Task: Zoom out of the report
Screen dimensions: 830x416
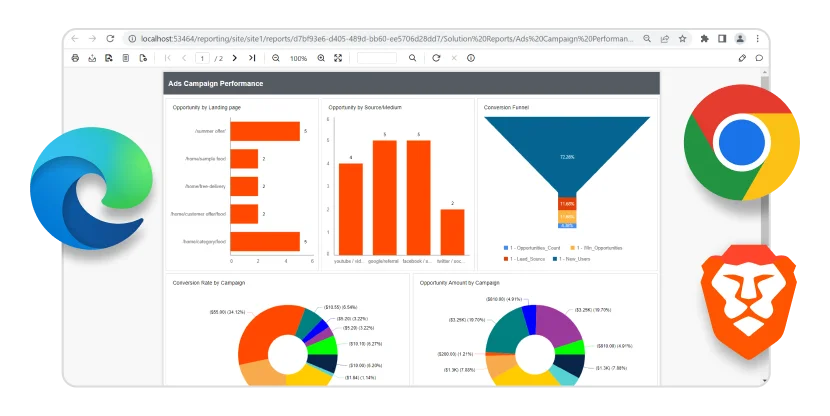Action: pos(276,58)
